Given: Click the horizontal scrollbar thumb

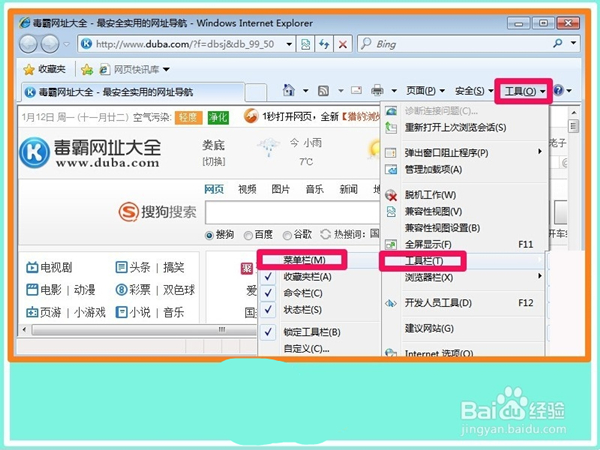Looking at the screenshot, I should click(145, 329).
